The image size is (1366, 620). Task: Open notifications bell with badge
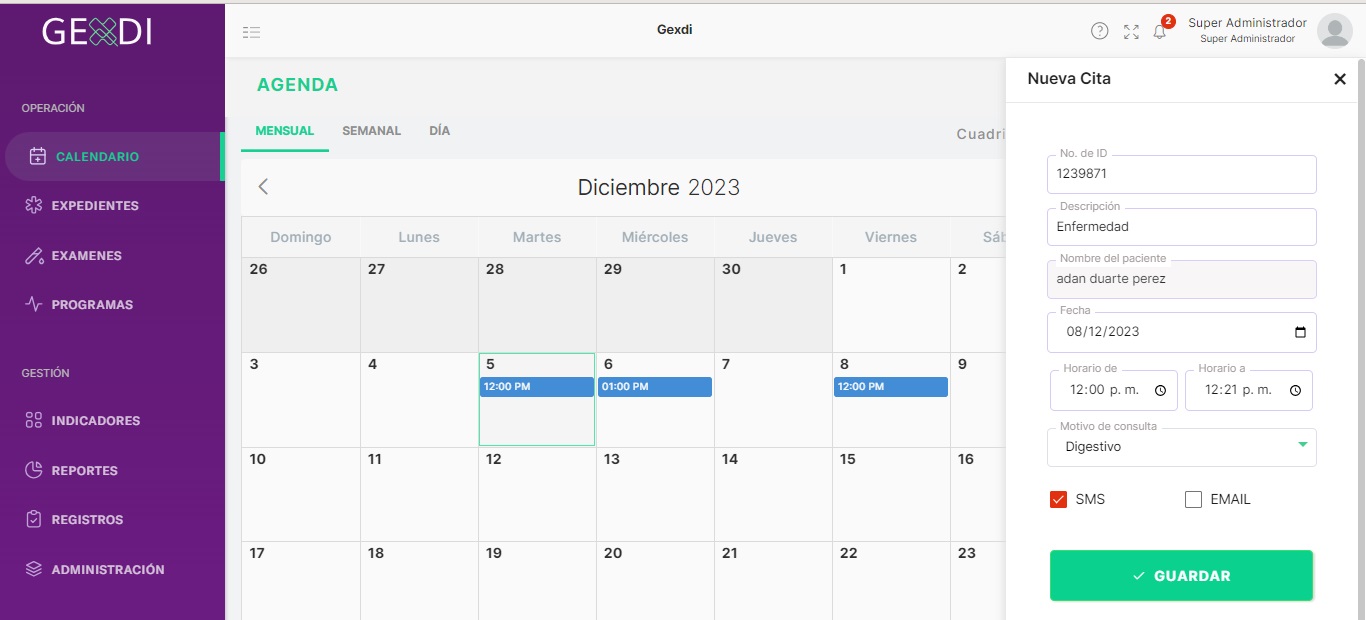tap(1160, 31)
